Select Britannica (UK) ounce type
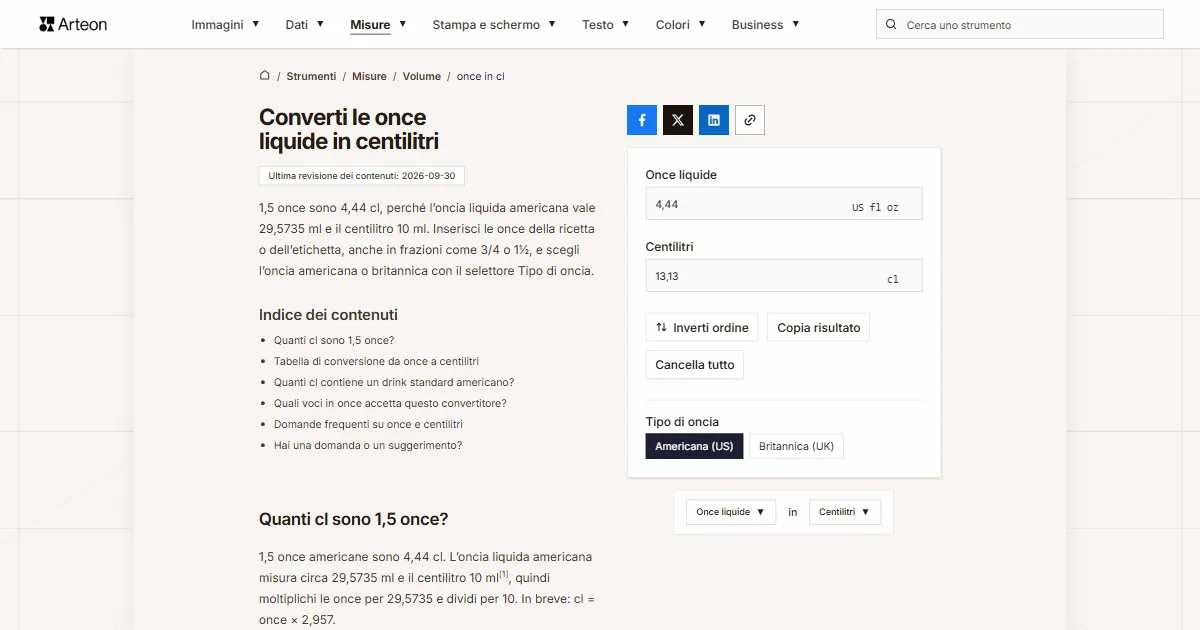 coord(797,446)
